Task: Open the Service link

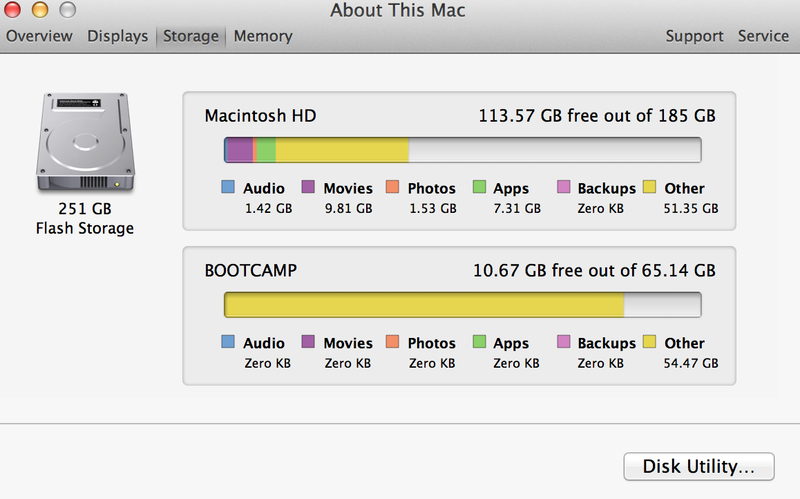Action: [763, 36]
